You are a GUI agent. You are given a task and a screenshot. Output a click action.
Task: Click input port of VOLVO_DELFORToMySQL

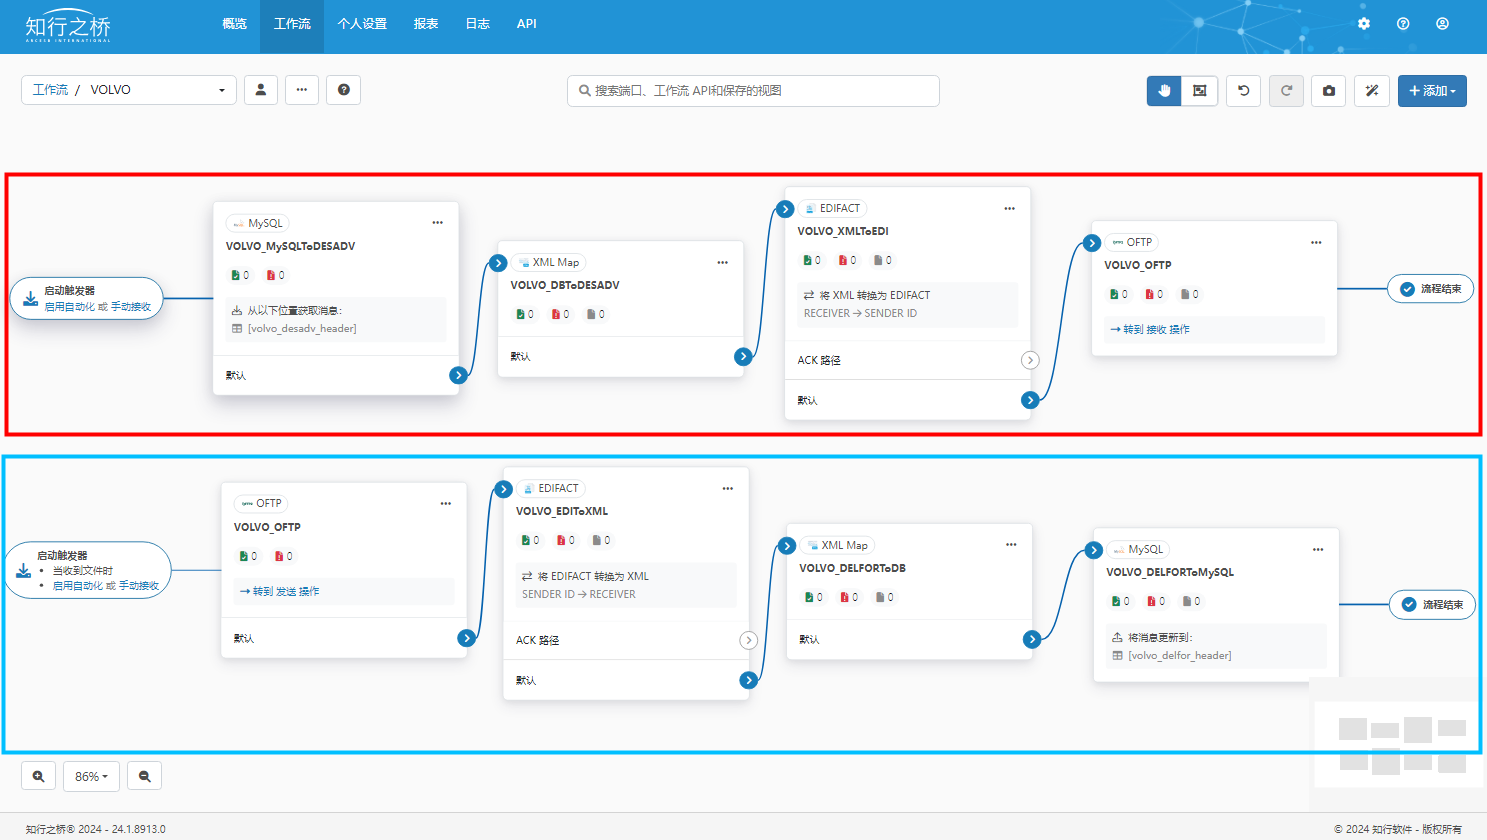(x=1094, y=550)
